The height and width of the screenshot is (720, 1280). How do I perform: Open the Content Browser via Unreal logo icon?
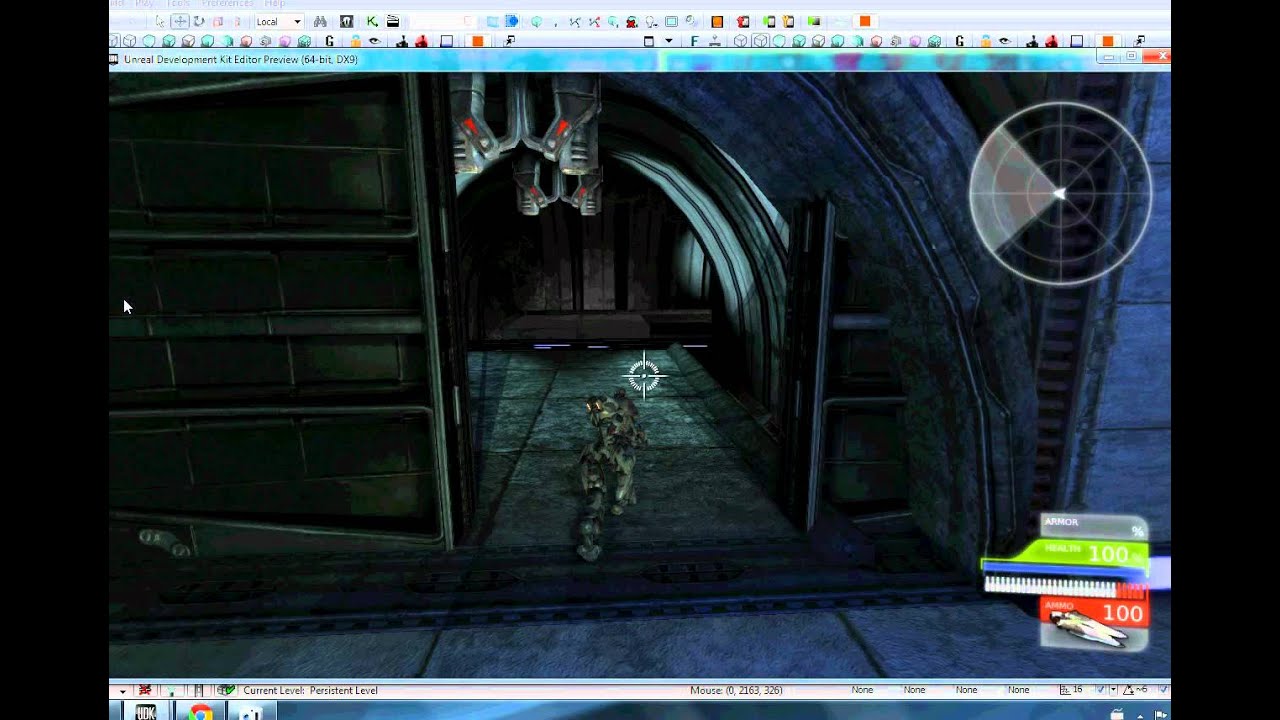346,21
